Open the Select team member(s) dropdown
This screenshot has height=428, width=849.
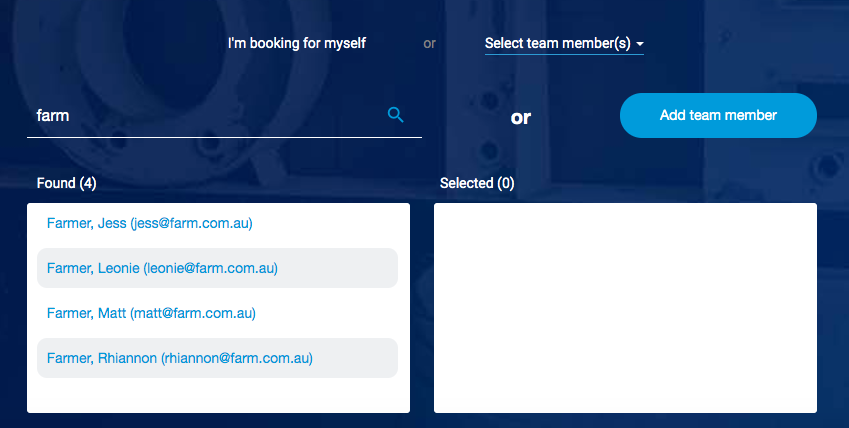click(557, 43)
